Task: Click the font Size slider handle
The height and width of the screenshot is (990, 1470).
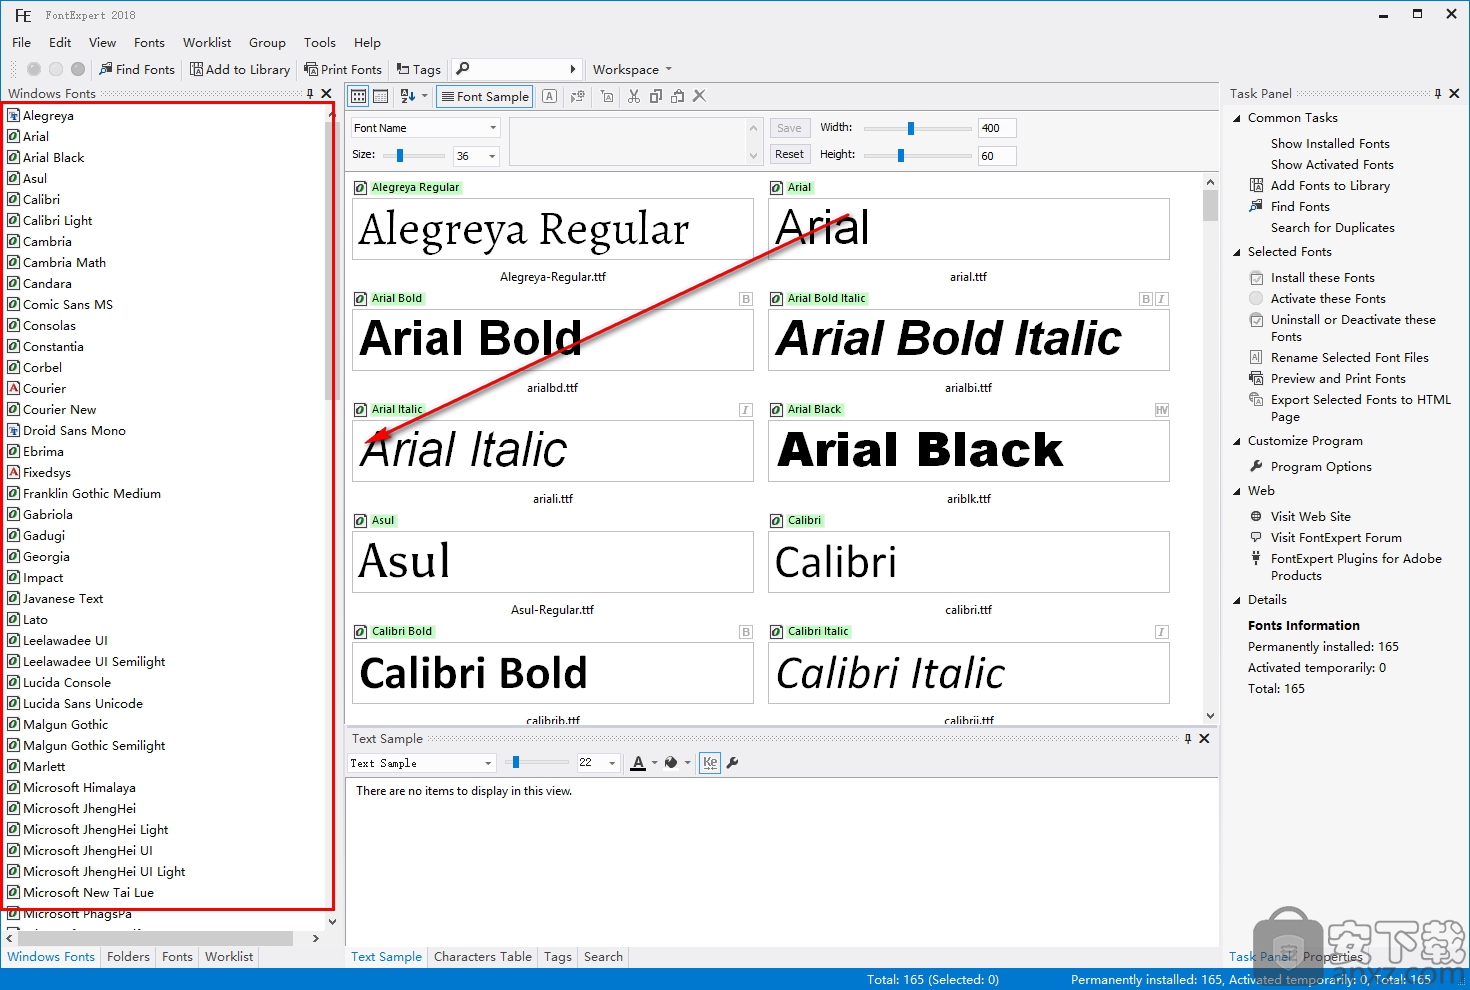Action: tap(400, 155)
